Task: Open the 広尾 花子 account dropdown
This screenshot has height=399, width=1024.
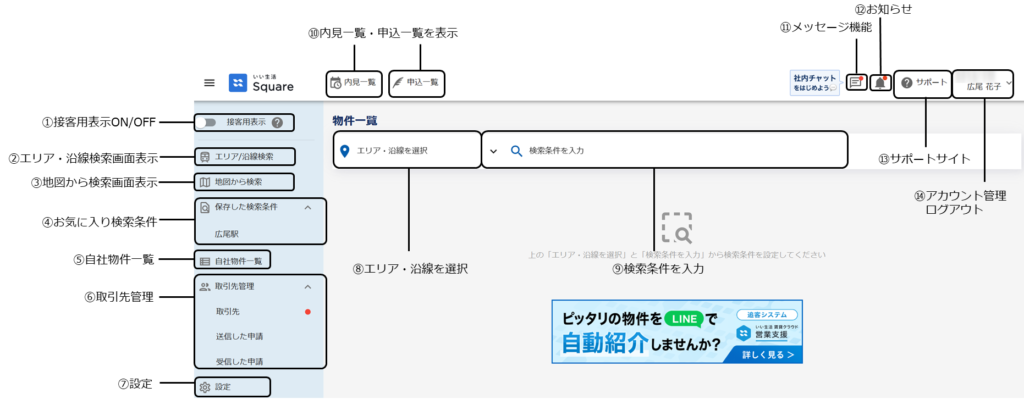Action: click(984, 84)
